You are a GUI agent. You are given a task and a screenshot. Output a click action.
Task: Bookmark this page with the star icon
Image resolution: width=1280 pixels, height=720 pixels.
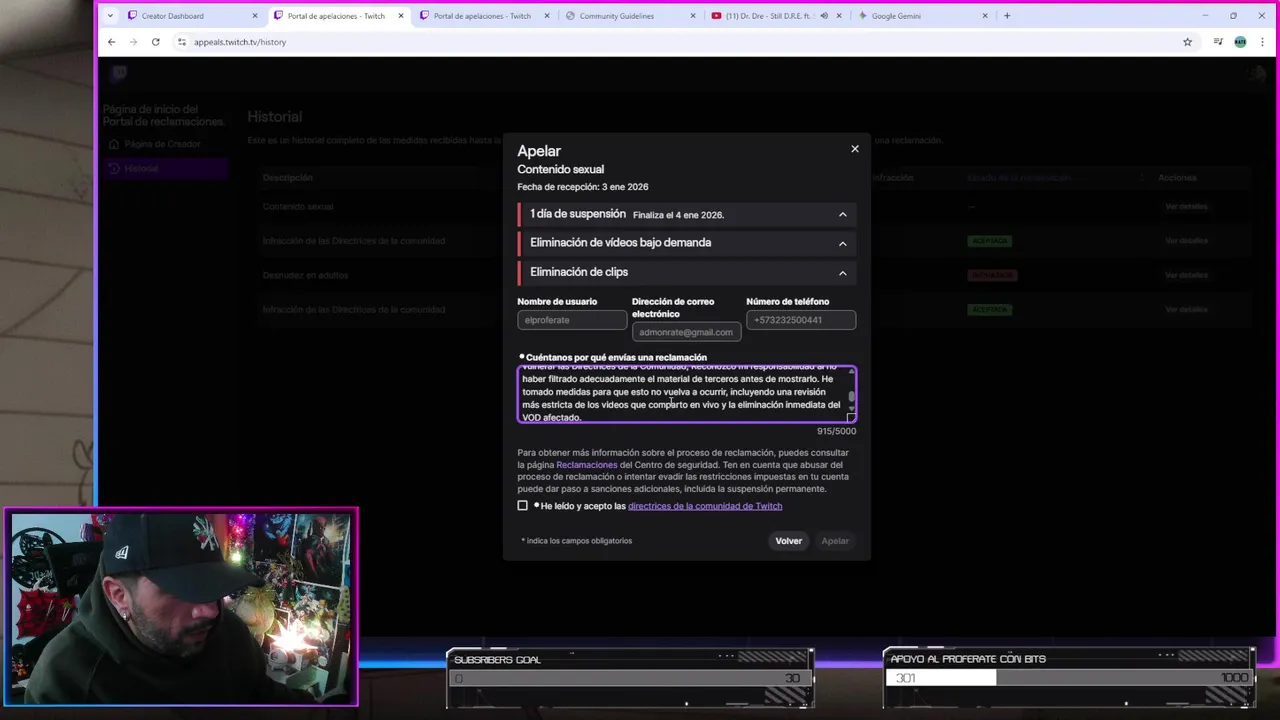pos(1187,42)
